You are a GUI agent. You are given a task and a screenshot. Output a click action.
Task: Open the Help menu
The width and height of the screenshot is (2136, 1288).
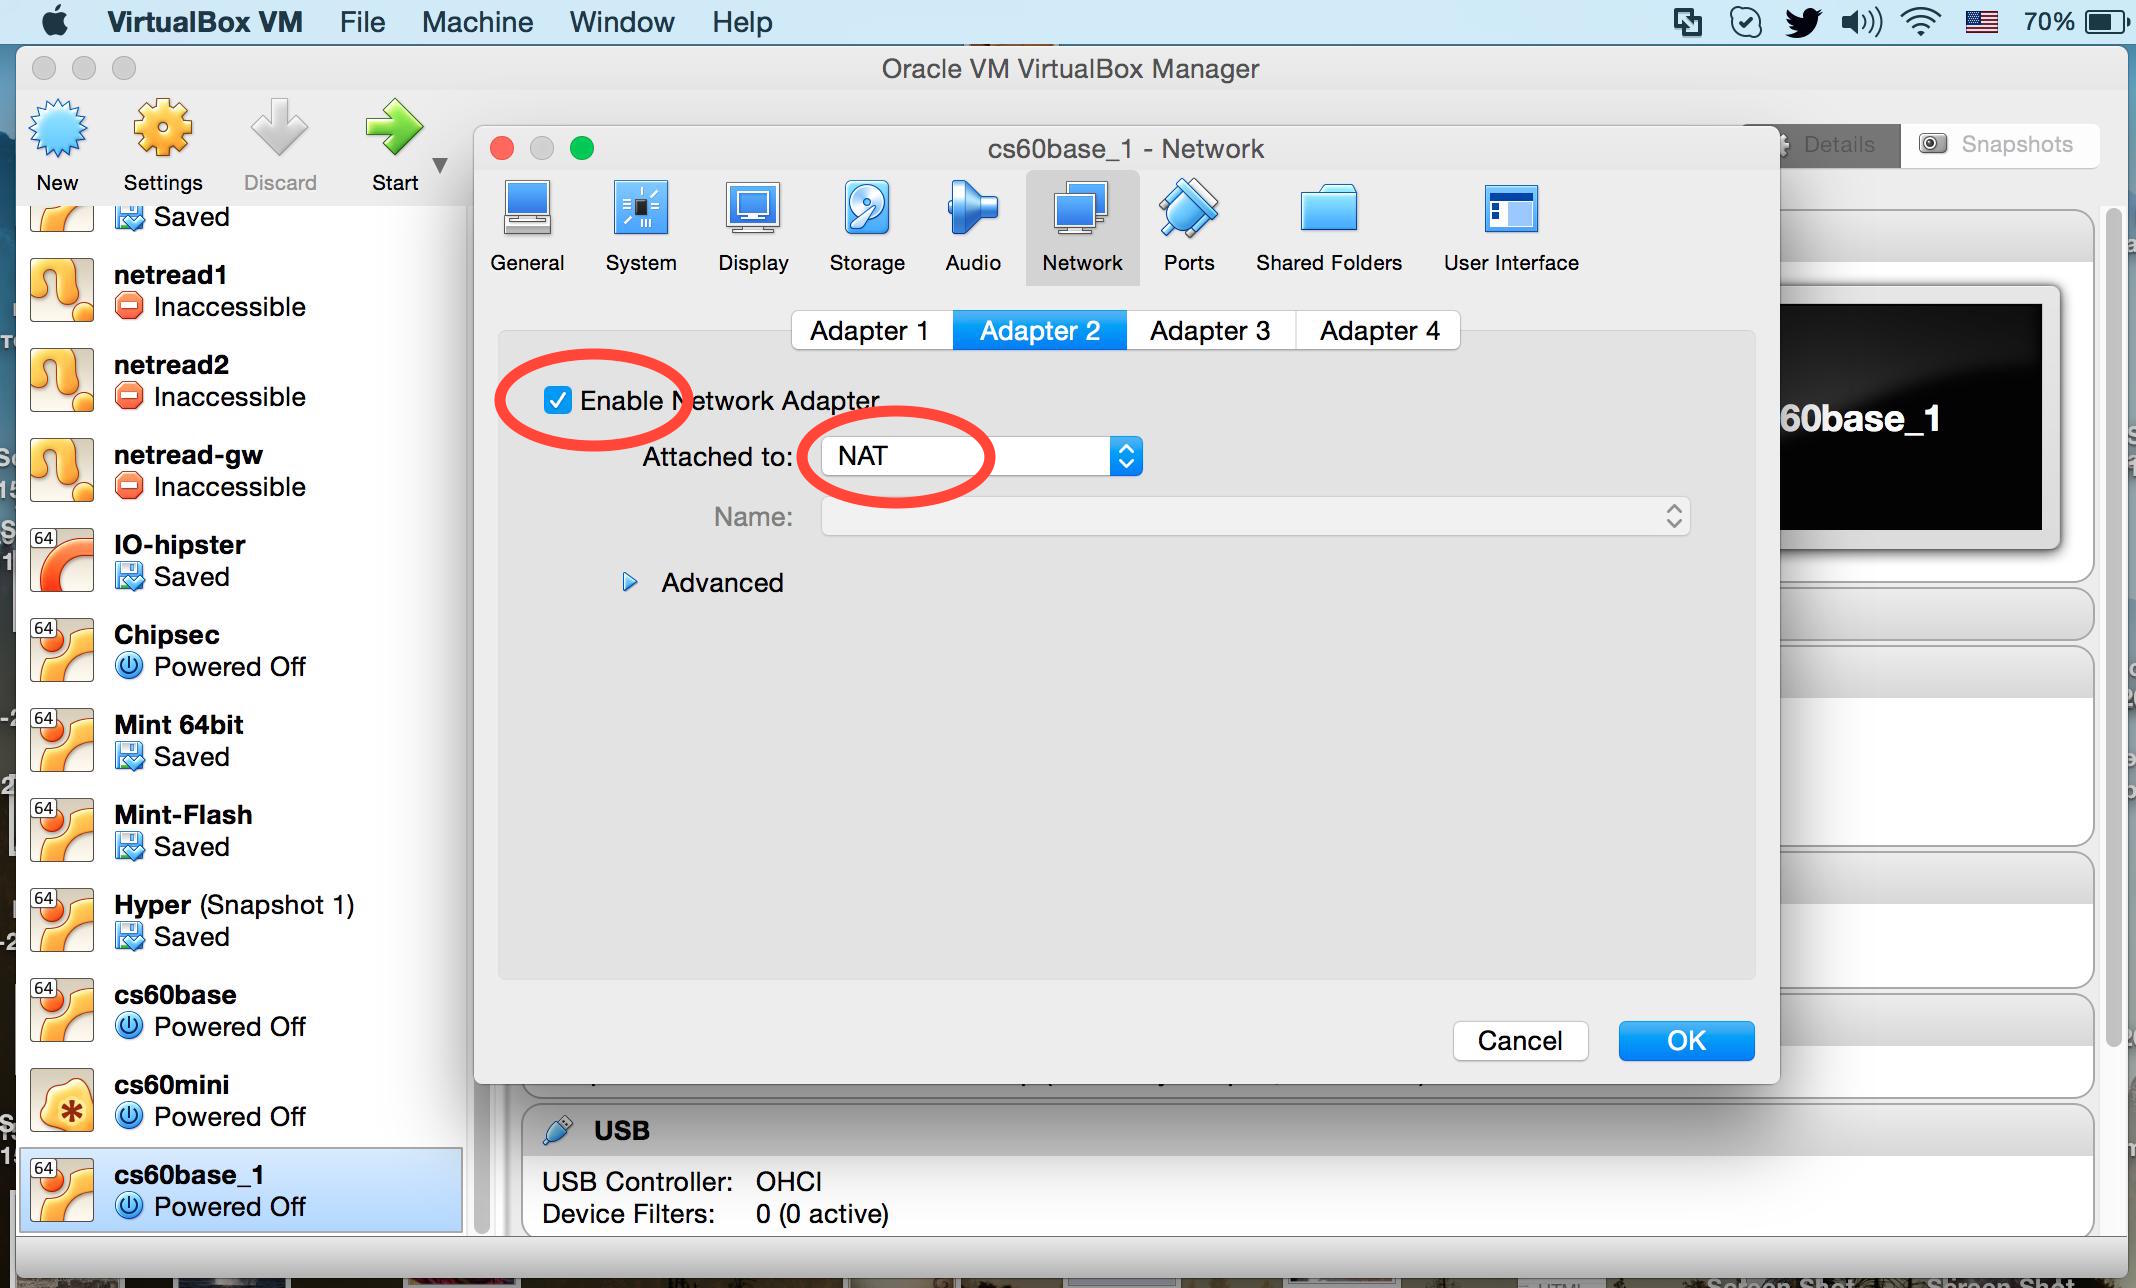742,22
